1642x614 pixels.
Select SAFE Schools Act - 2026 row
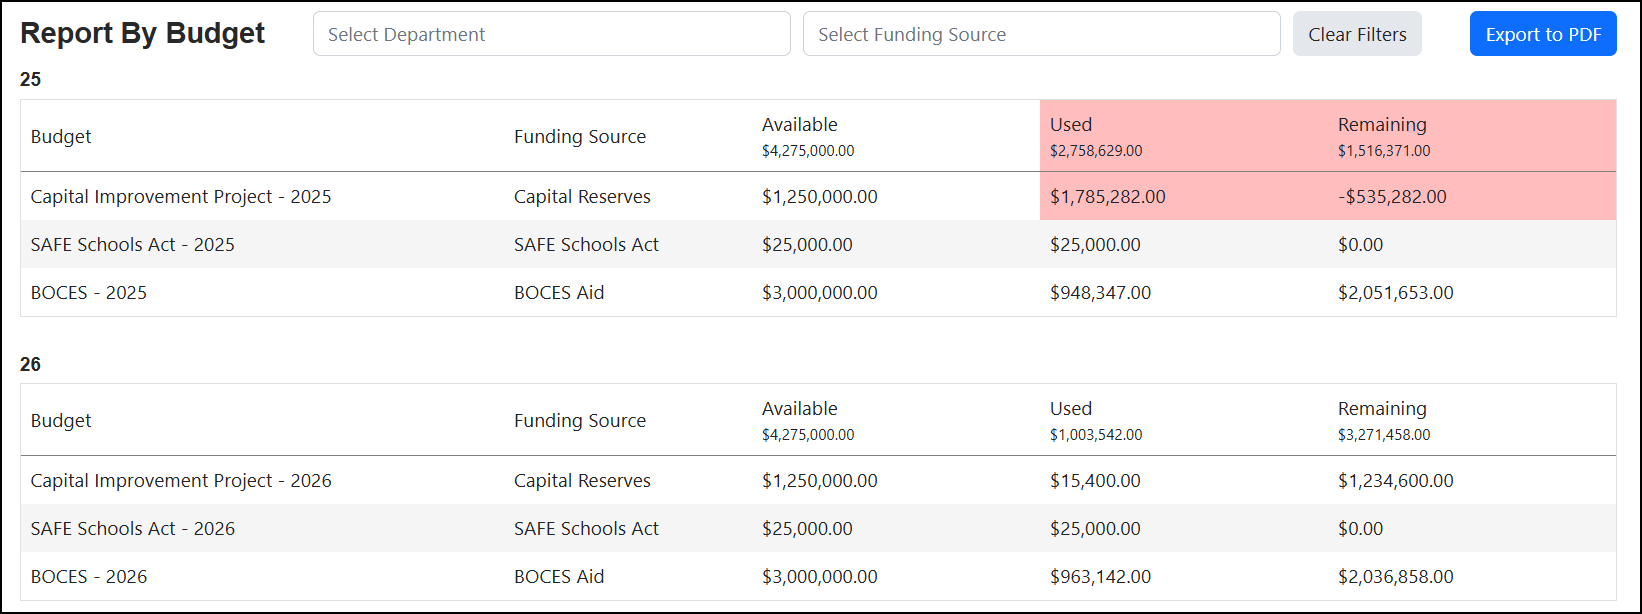click(x=818, y=528)
